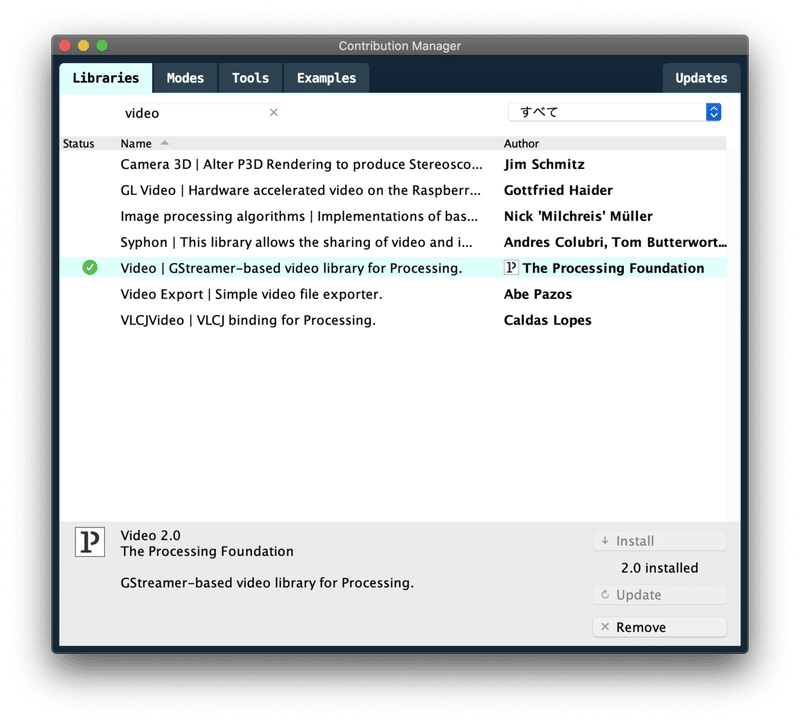The height and width of the screenshot is (722, 800).
Task: Click the '2.0 installed' status text
Action: [660, 568]
